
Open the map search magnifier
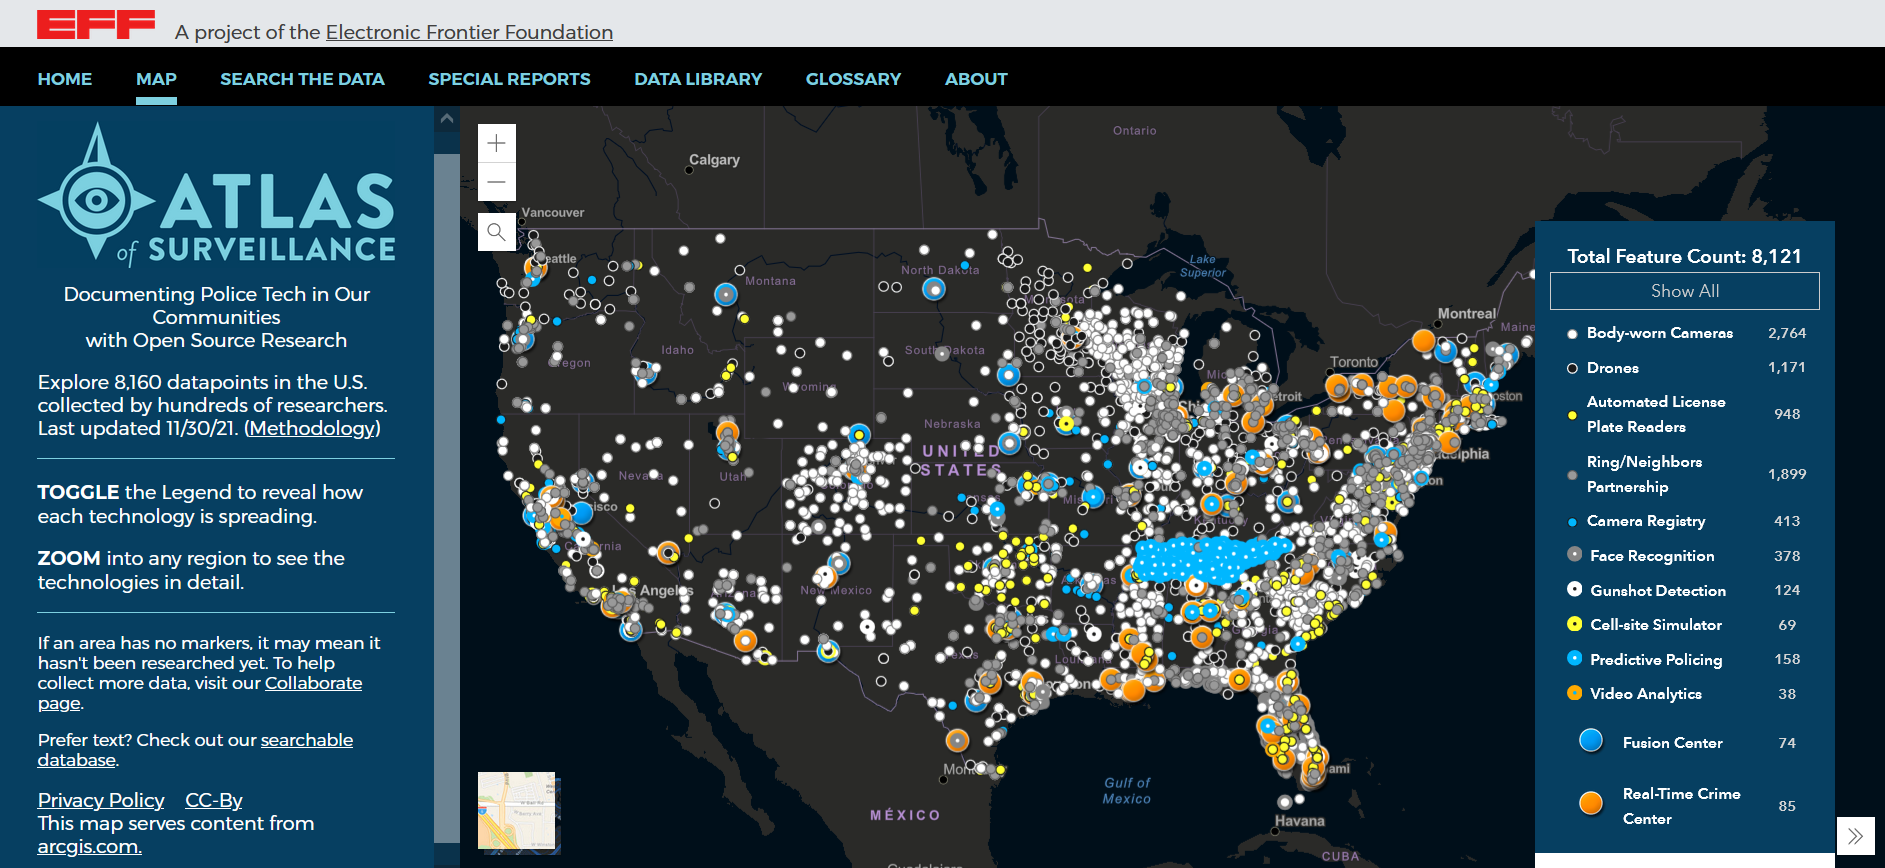click(x=496, y=232)
